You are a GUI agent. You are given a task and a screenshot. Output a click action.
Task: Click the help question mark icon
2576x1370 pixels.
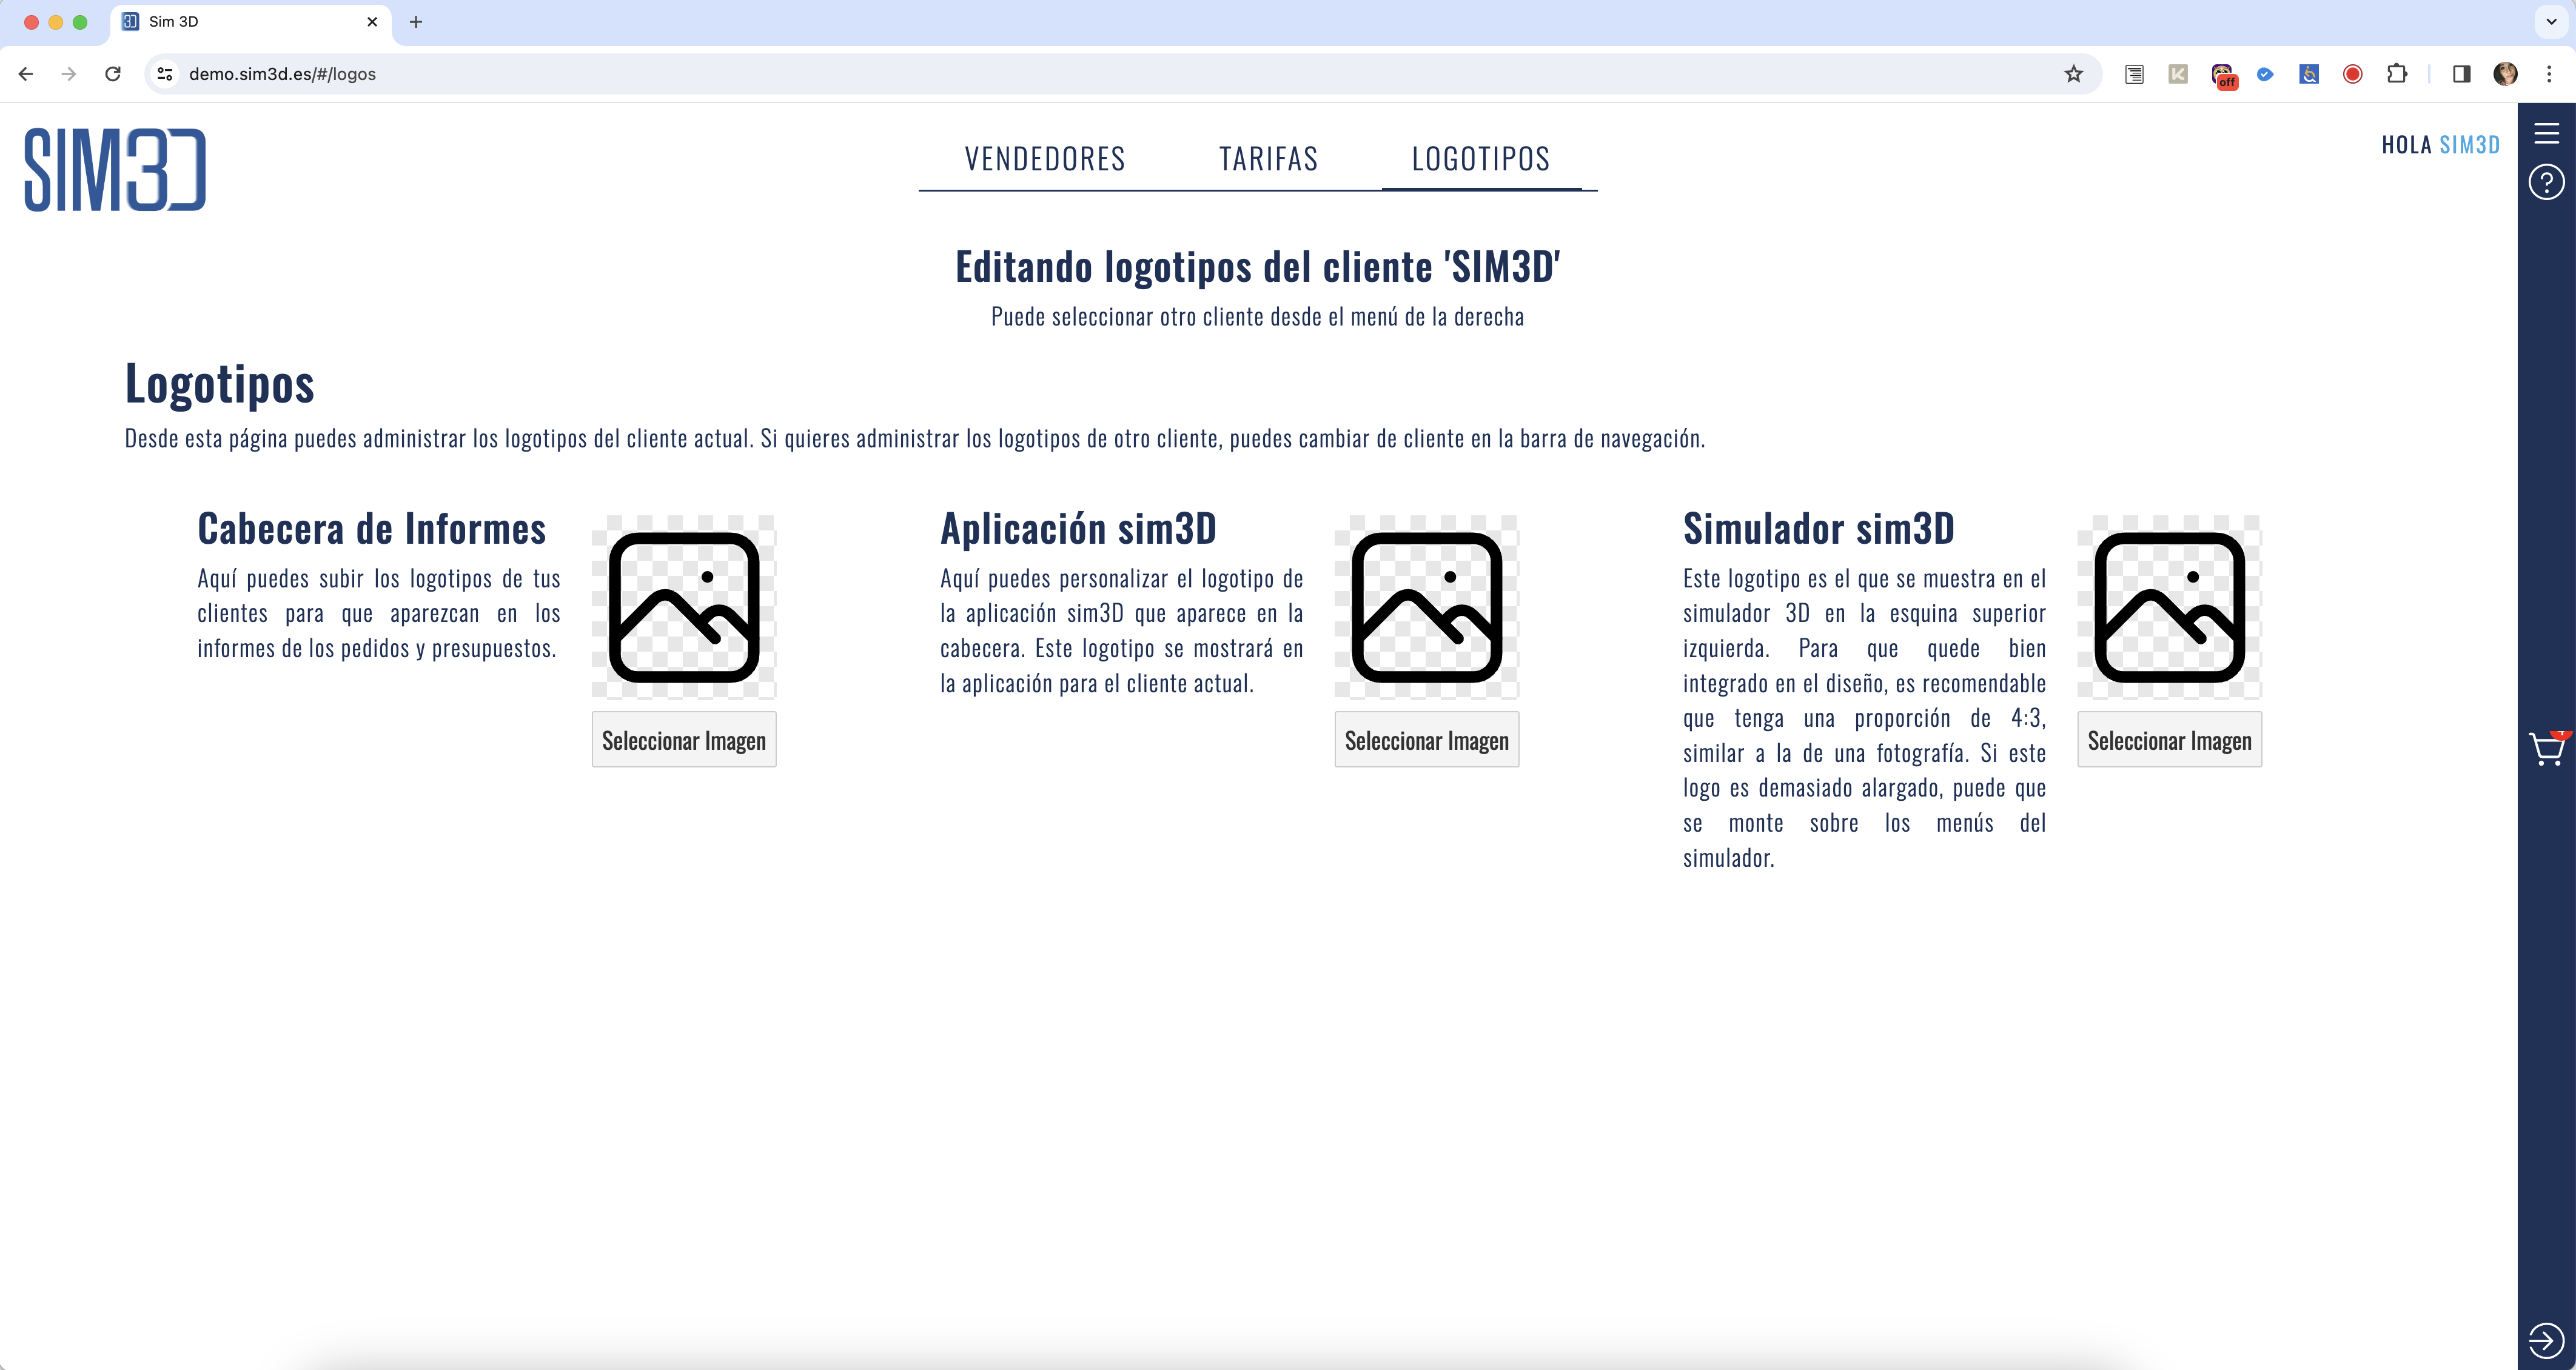[x=2546, y=182]
